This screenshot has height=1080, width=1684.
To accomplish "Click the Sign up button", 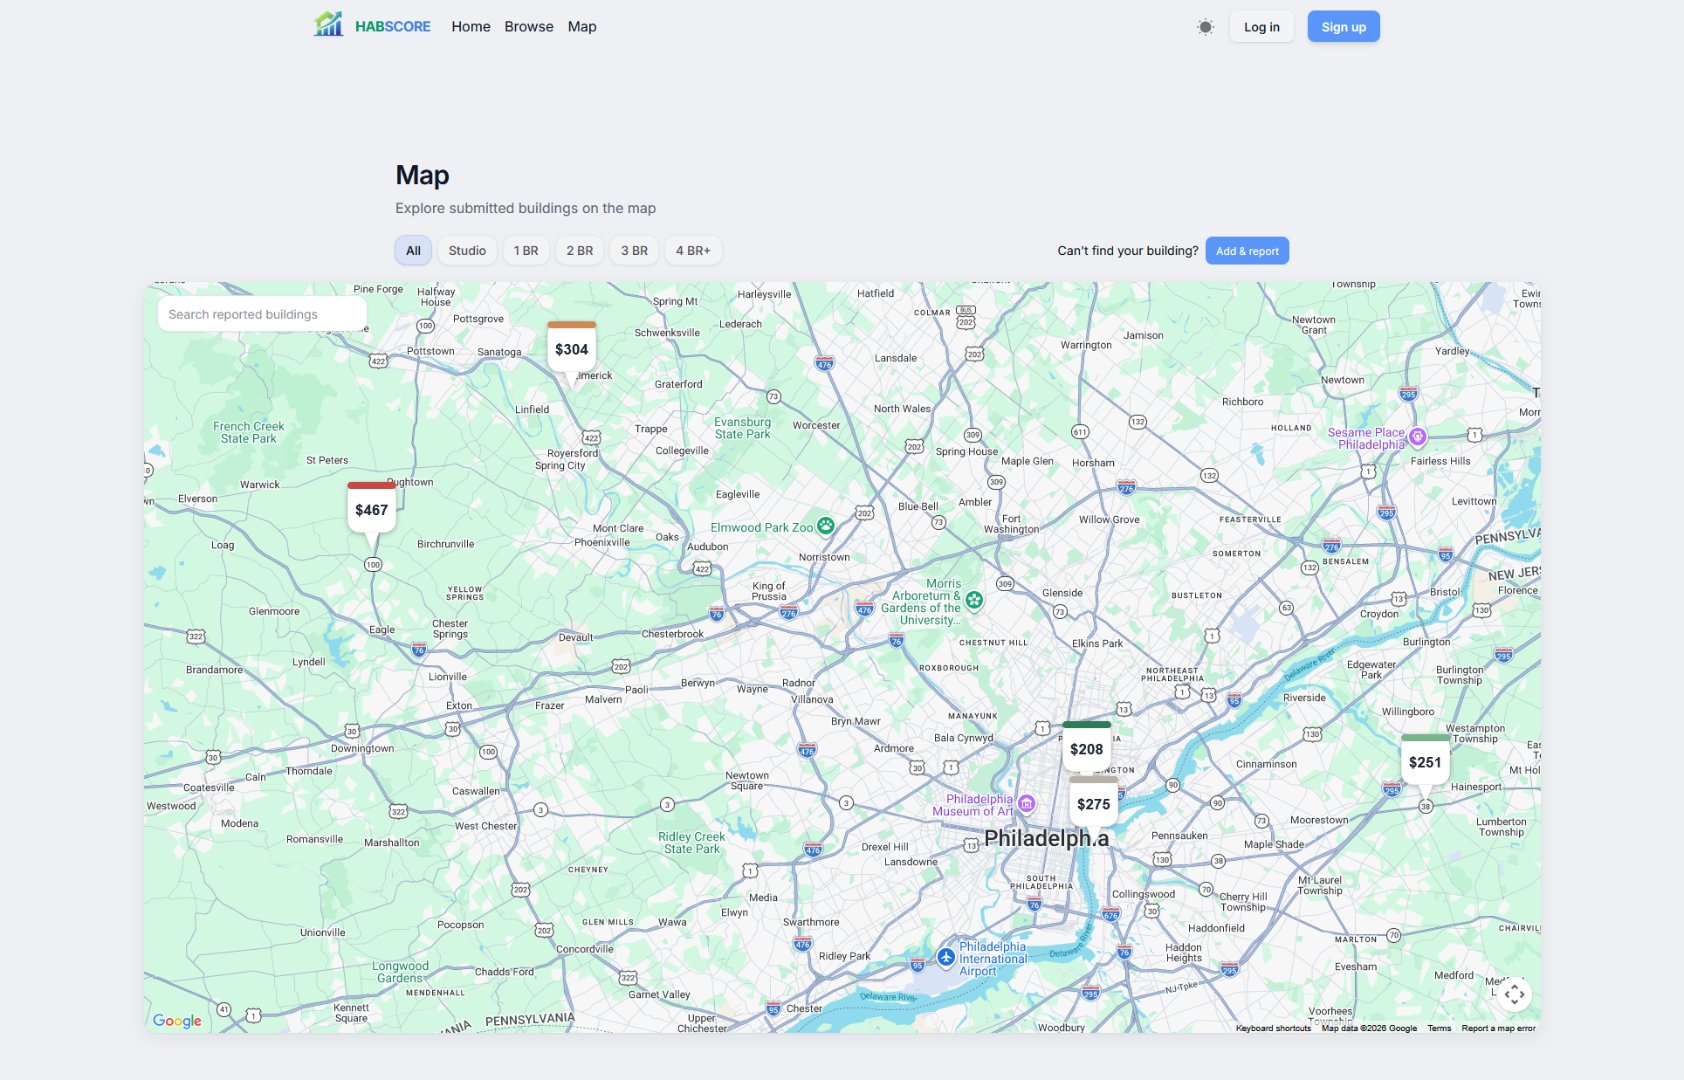I will (1343, 27).
